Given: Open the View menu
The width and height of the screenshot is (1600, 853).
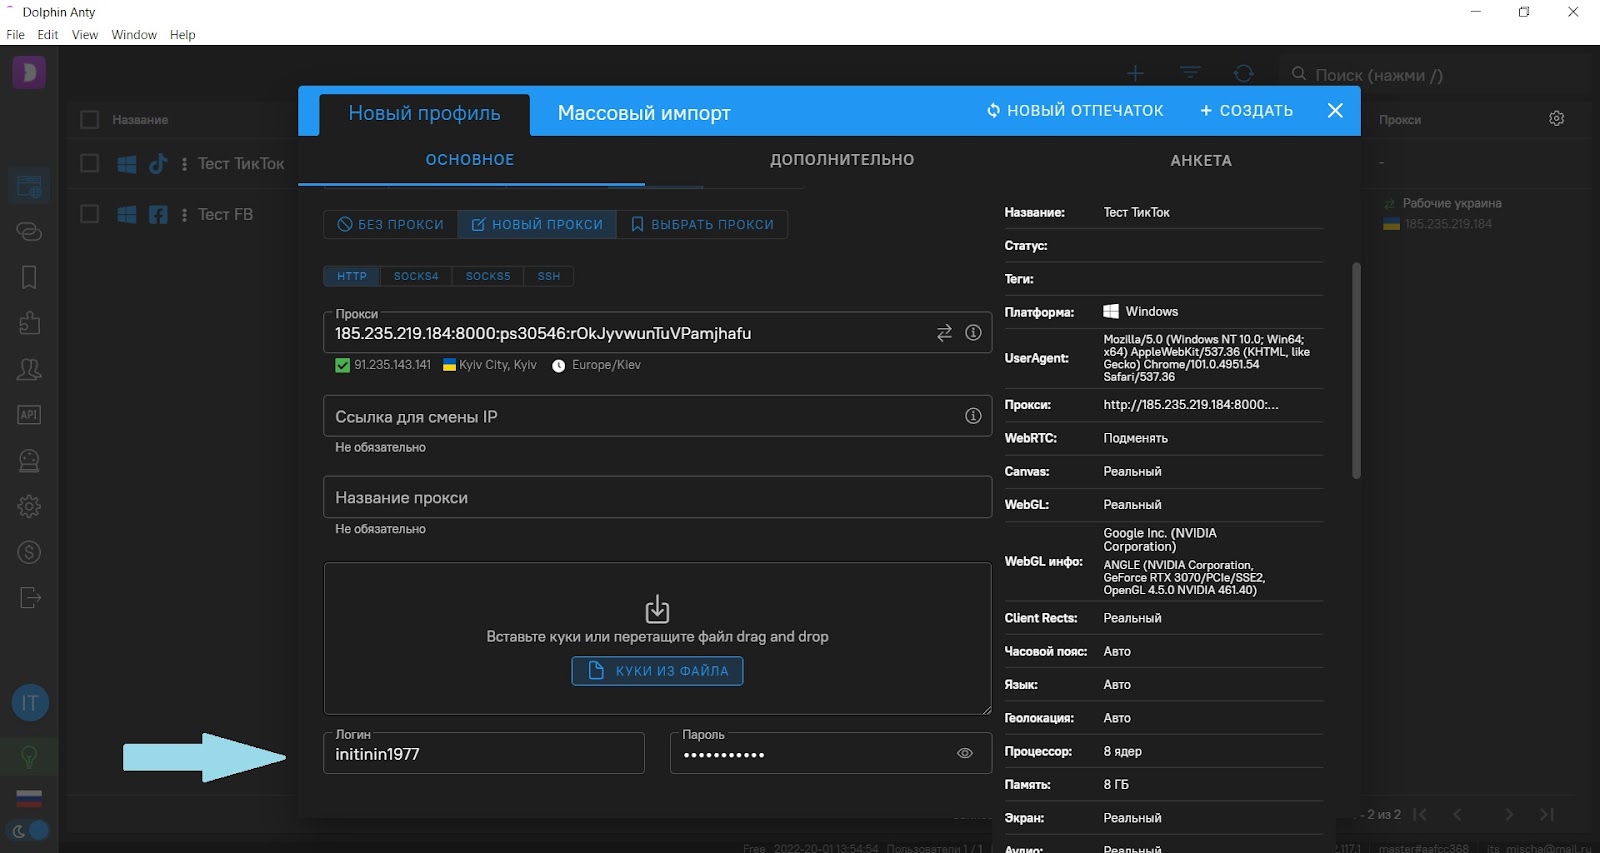Looking at the screenshot, I should click(85, 35).
